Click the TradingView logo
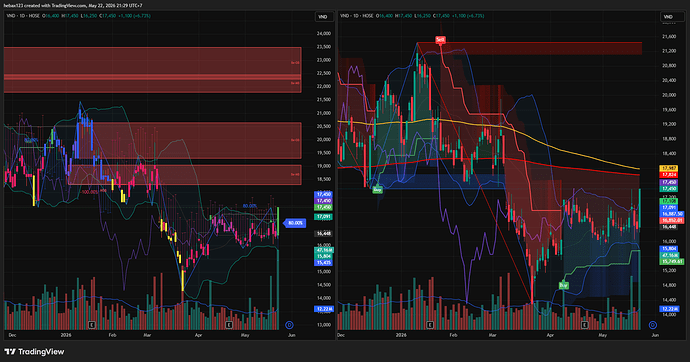Viewport: 690px width, 362px height. pyautogui.click(x=34, y=351)
